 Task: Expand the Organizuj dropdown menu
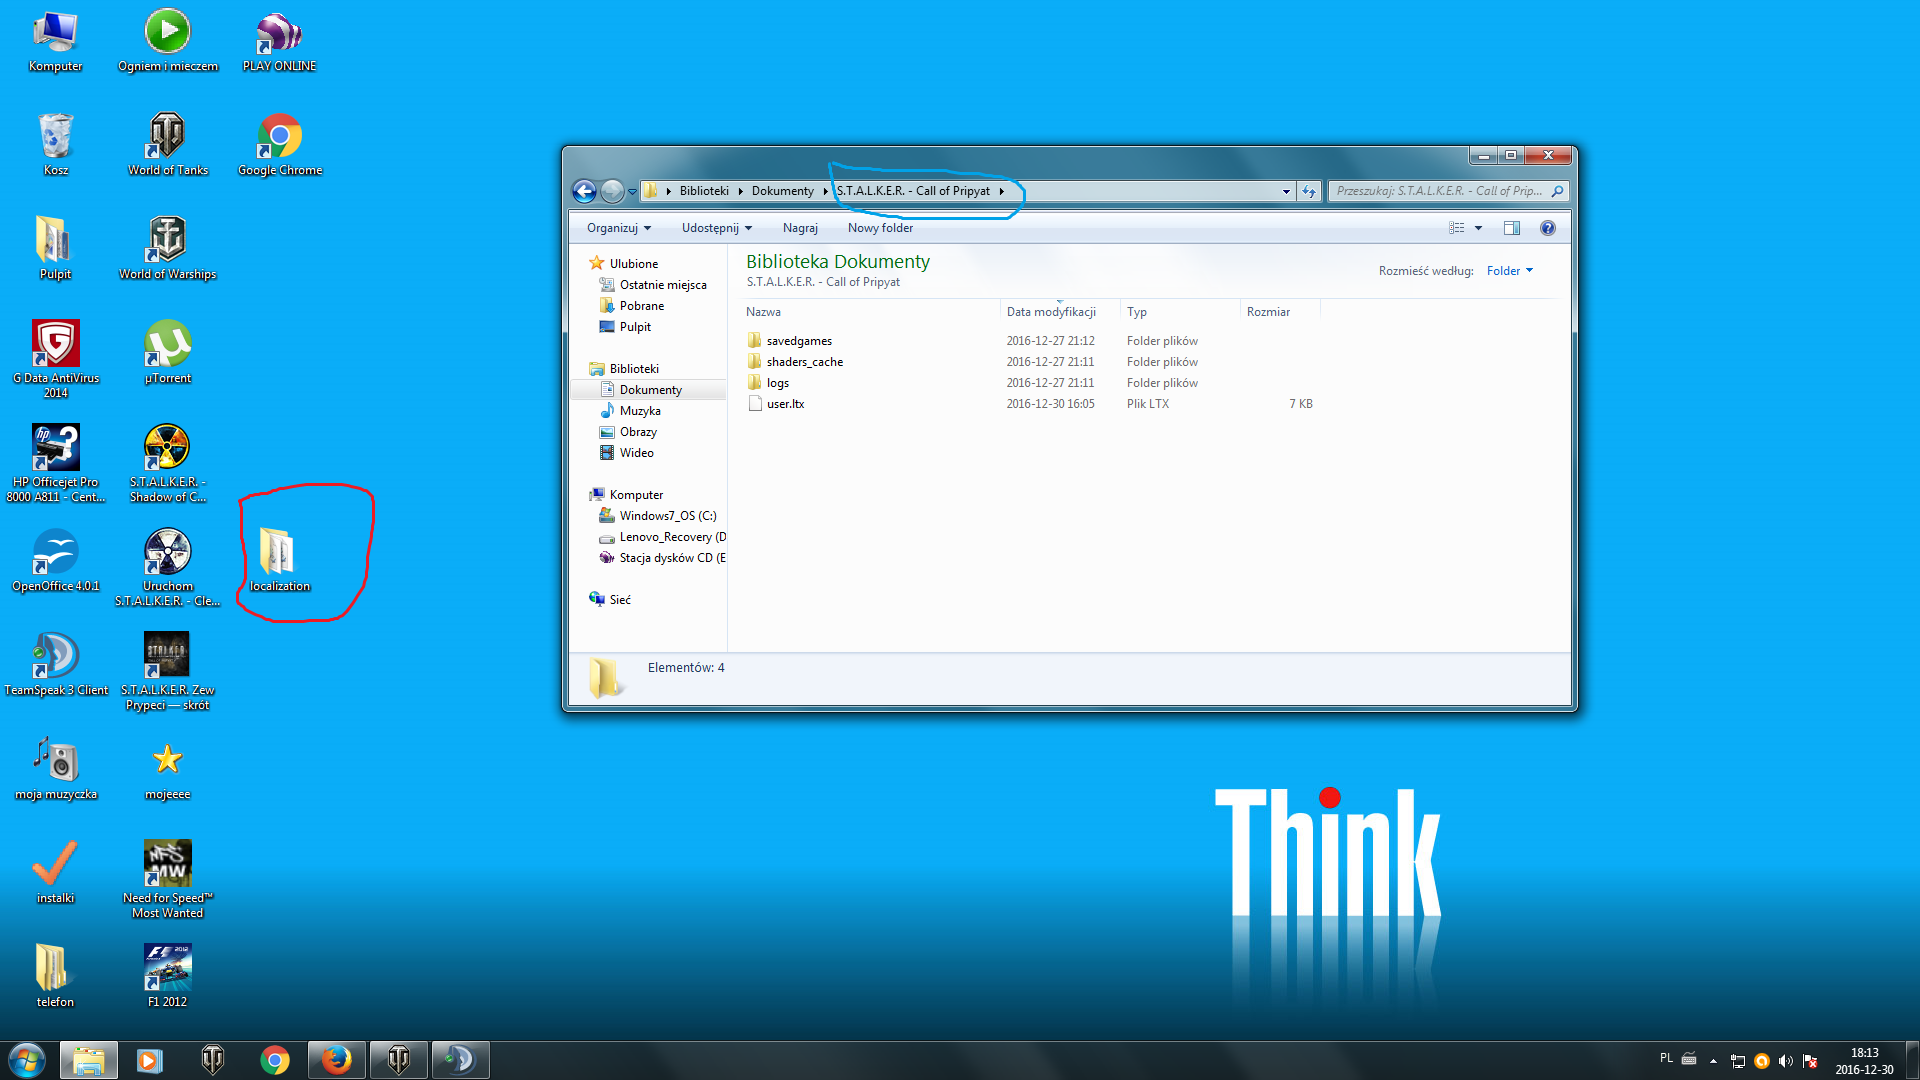pos(618,228)
